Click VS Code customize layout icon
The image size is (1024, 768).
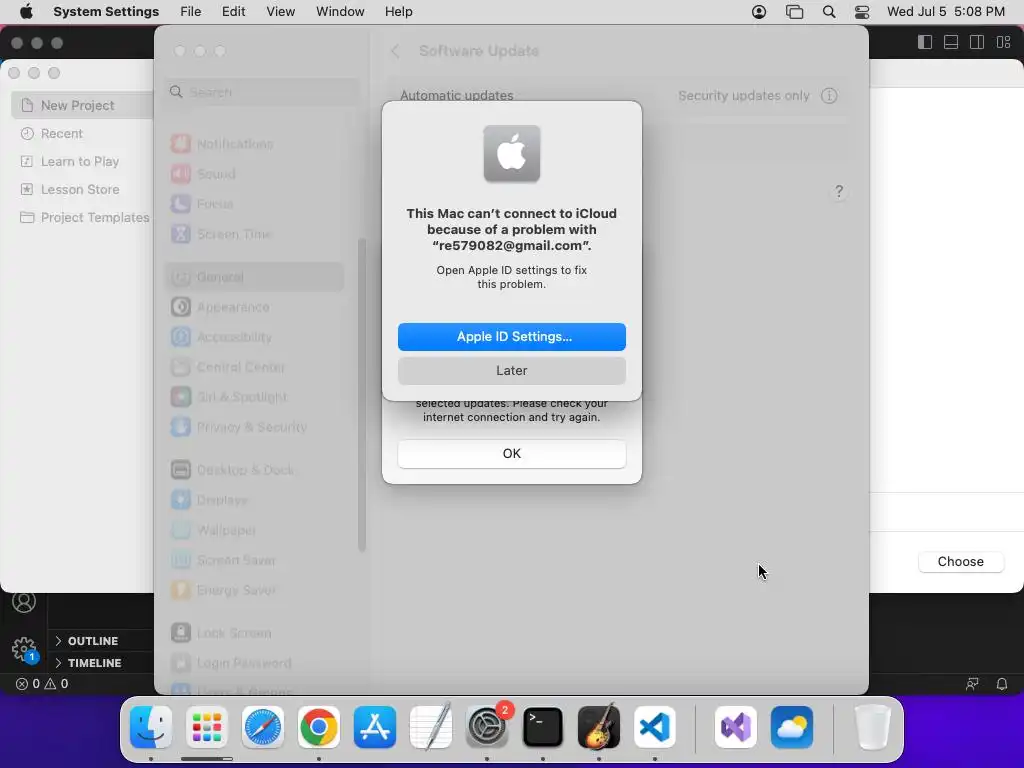point(1004,42)
